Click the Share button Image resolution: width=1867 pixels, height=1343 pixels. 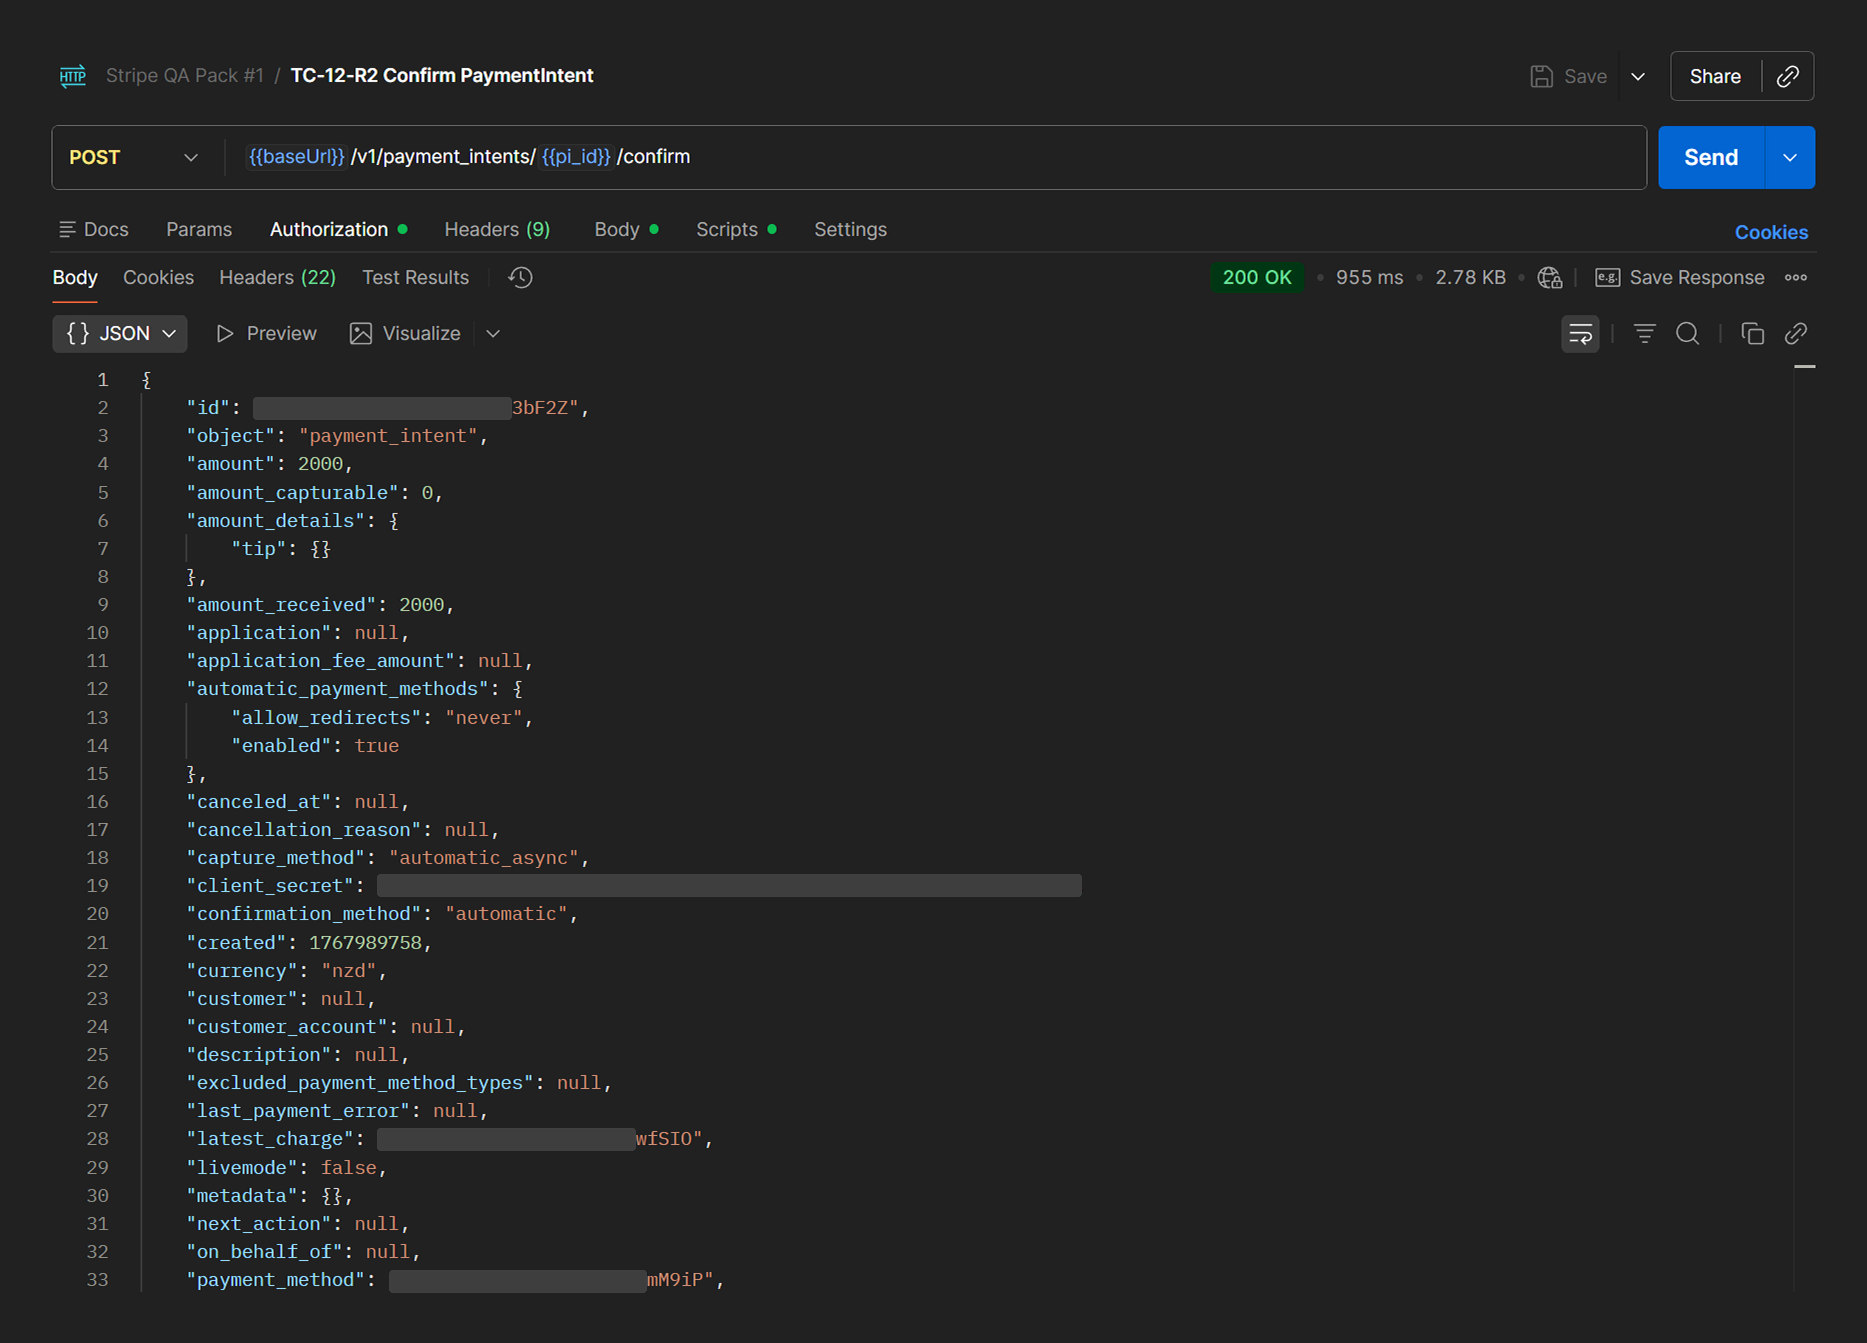click(1715, 76)
